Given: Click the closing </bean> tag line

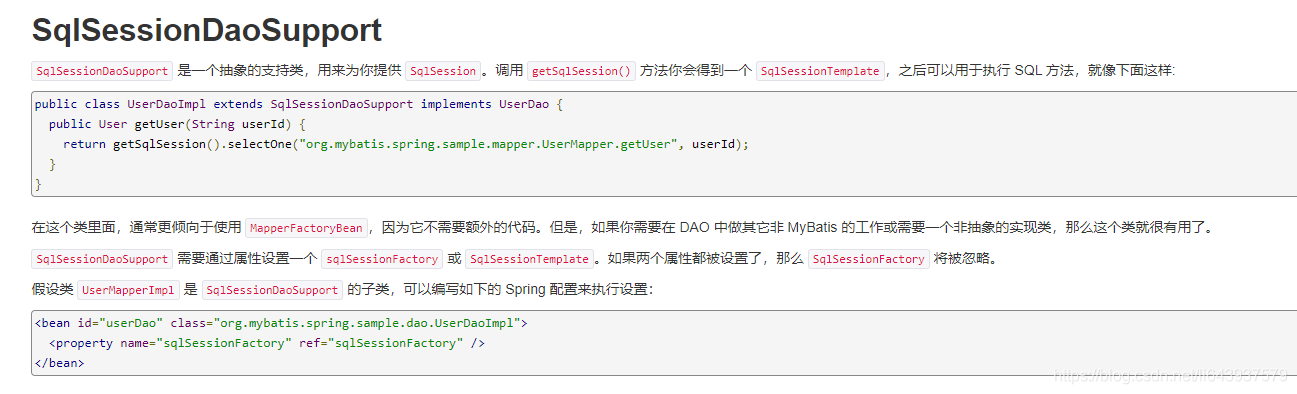Looking at the screenshot, I should (59, 363).
